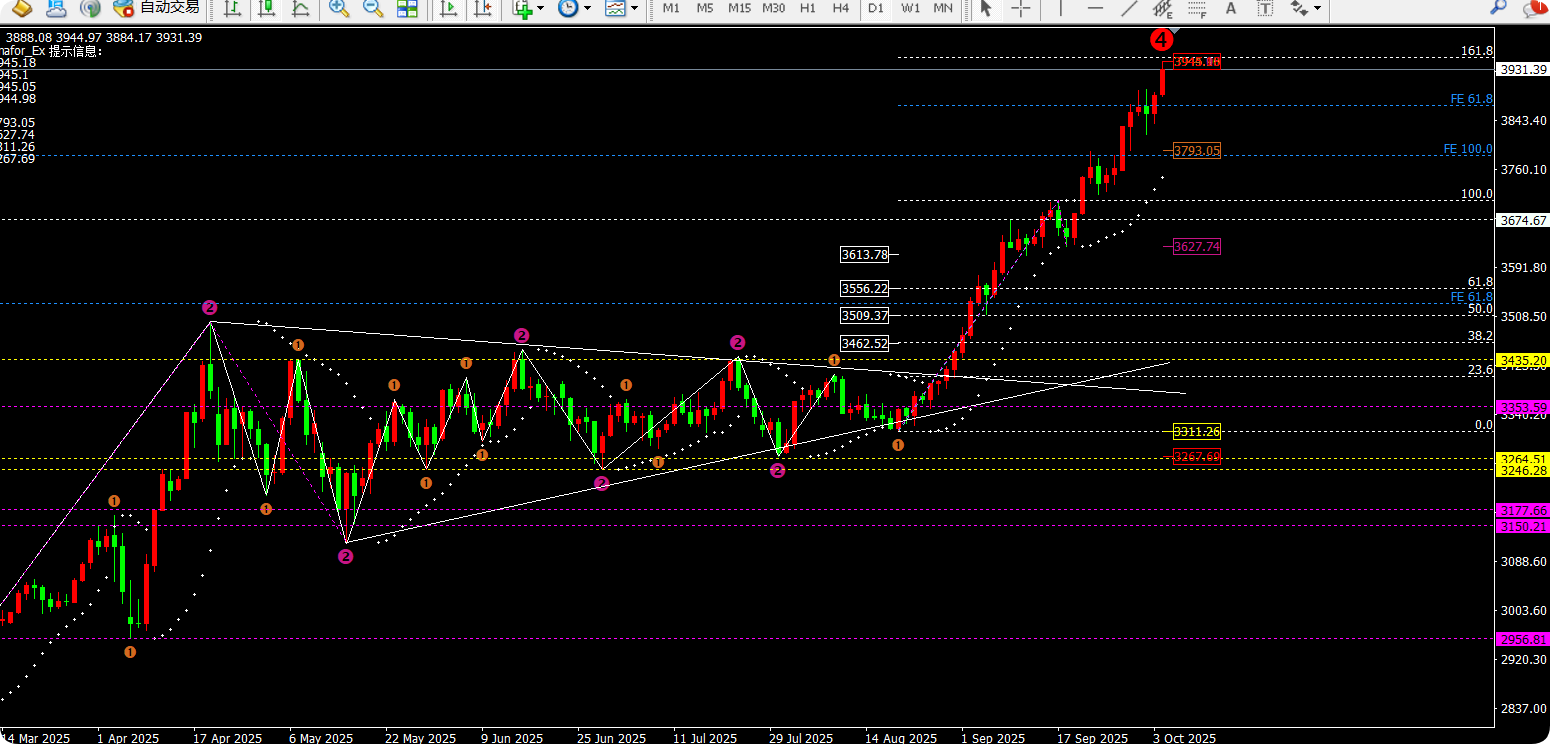Switch to H4 timeframe
This screenshot has height=744, width=1550.
pyautogui.click(x=841, y=8)
